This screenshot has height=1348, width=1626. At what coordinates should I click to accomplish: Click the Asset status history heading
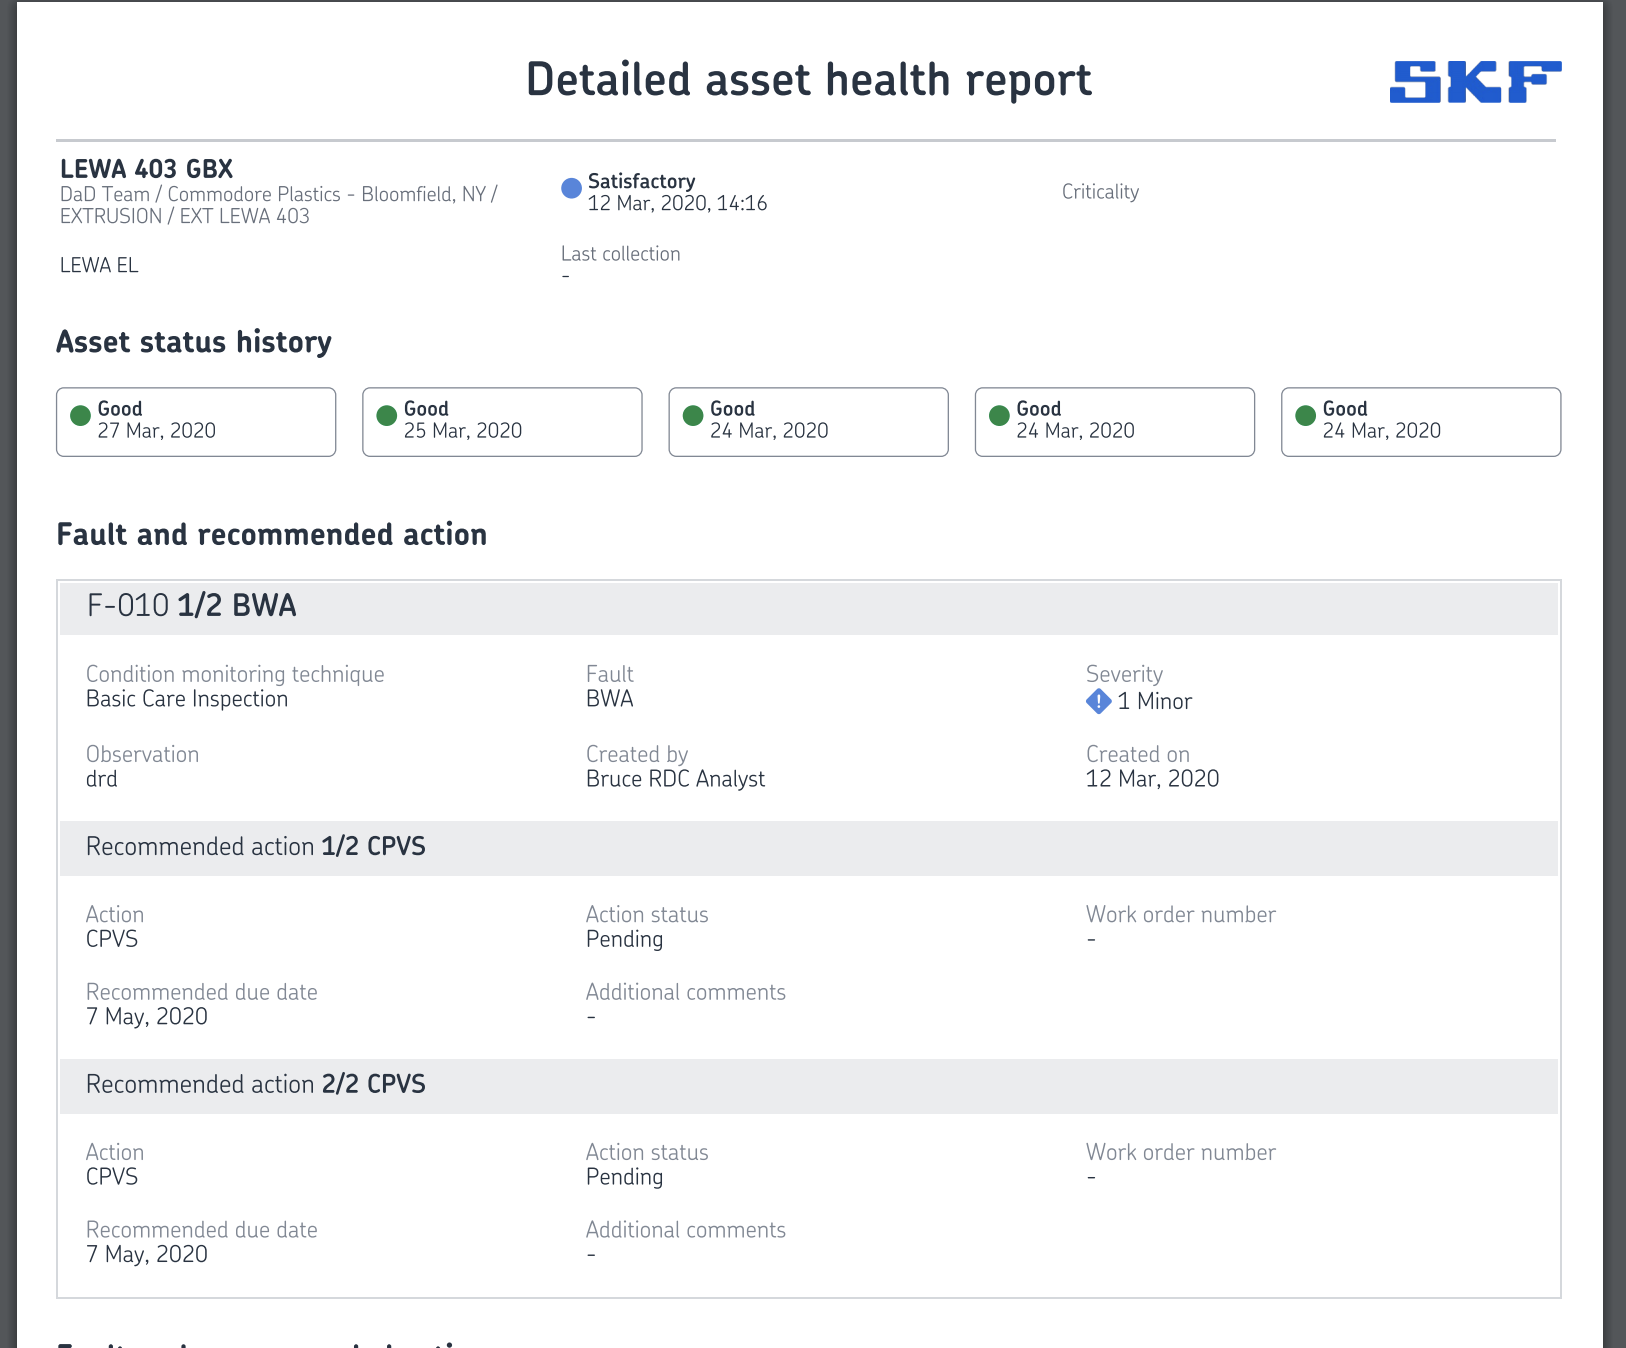[x=194, y=342]
